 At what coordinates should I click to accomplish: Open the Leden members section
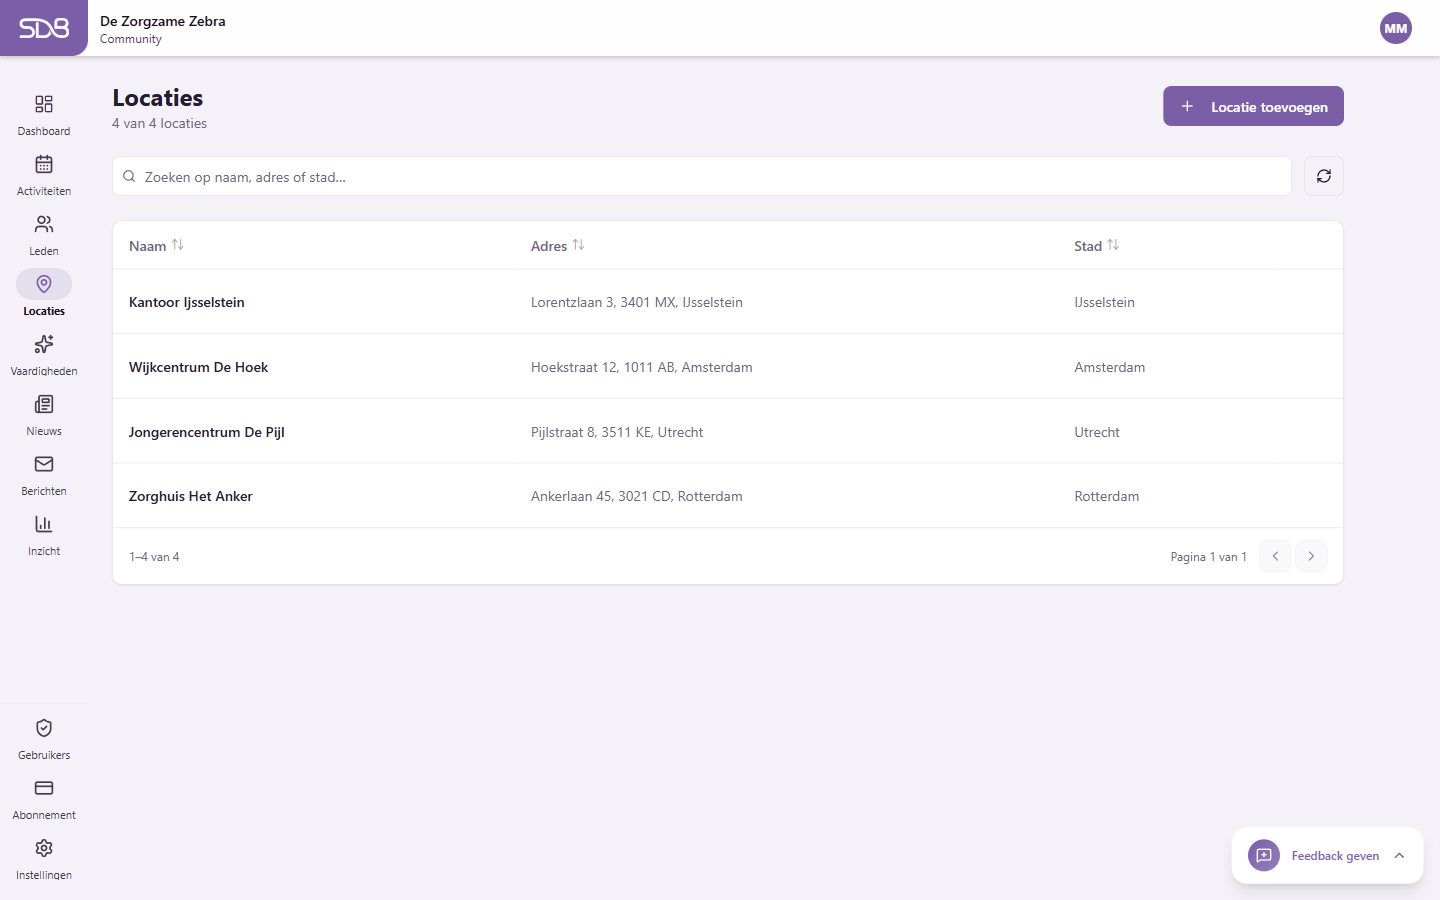(44, 225)
